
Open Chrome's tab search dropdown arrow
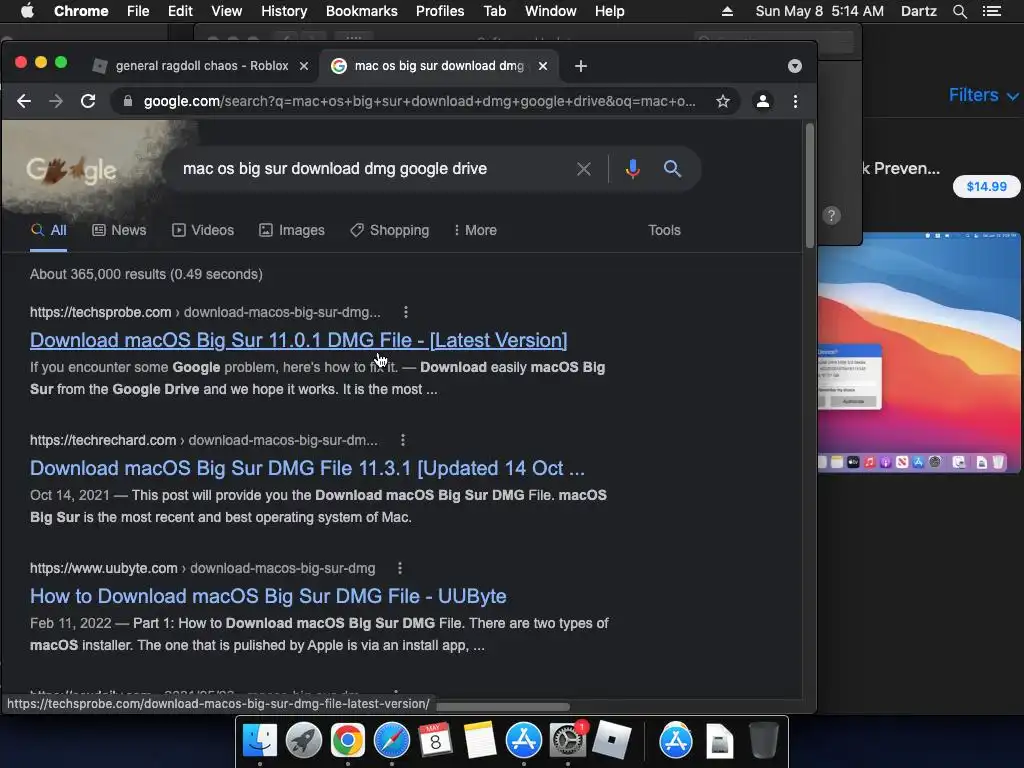(x=795, y=66)
